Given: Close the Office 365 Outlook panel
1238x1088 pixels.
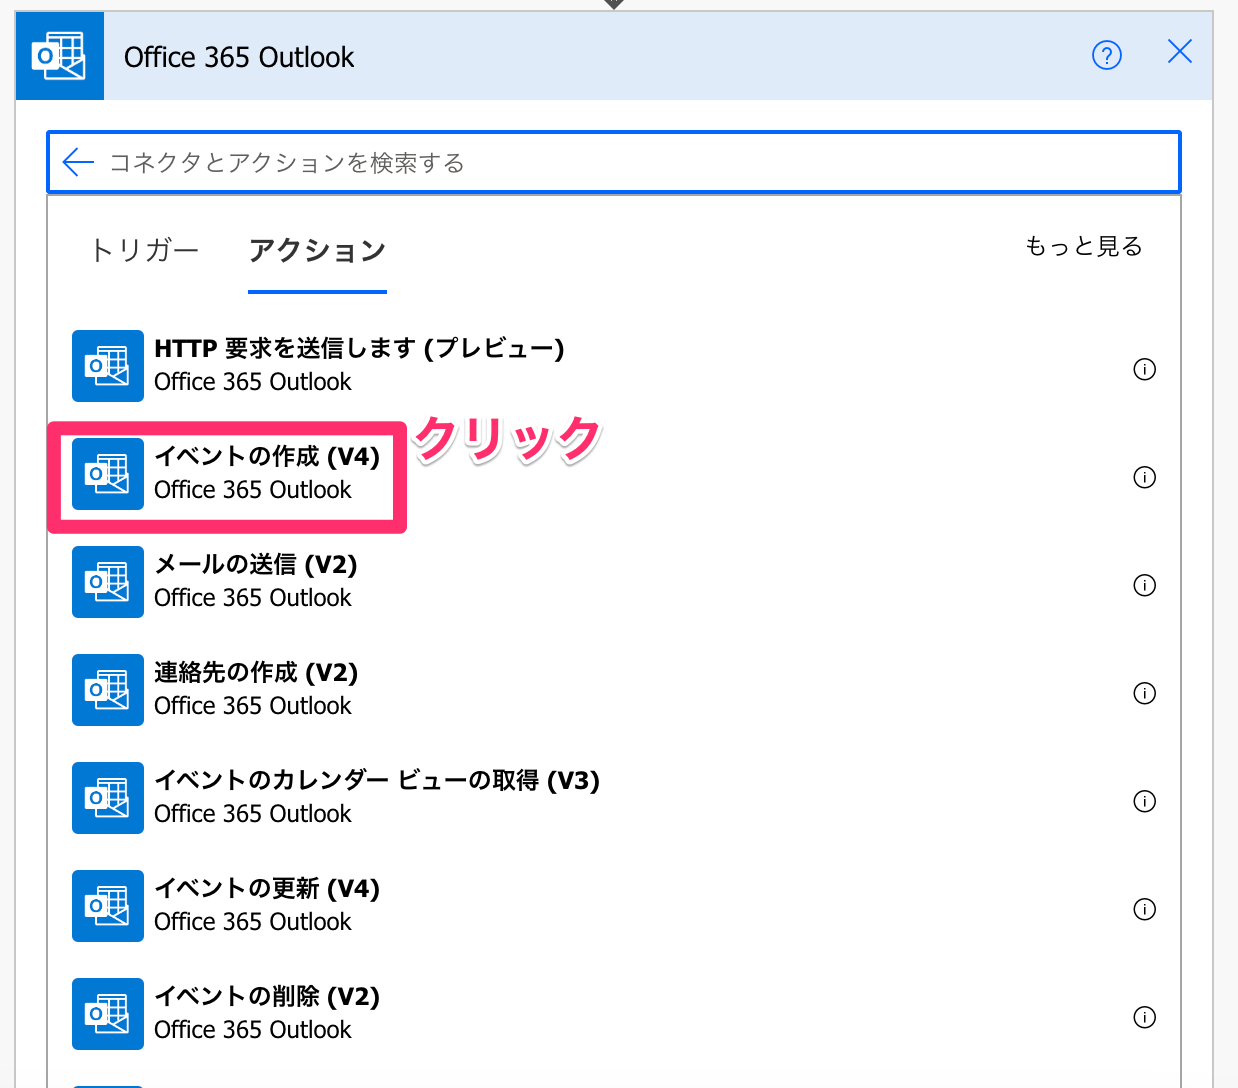Looking at the screenshot, I should click(1180, 52).
